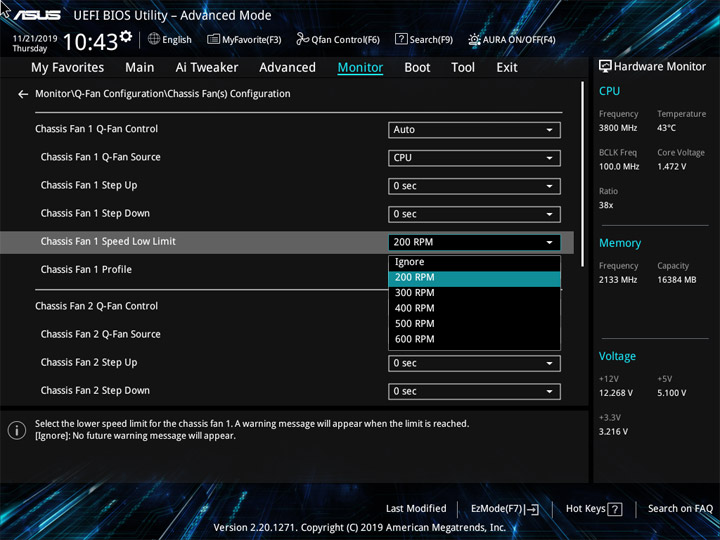Select 200 RPM option in list
Viewport: 720px width, 540px height.
(x=474, y=278)
